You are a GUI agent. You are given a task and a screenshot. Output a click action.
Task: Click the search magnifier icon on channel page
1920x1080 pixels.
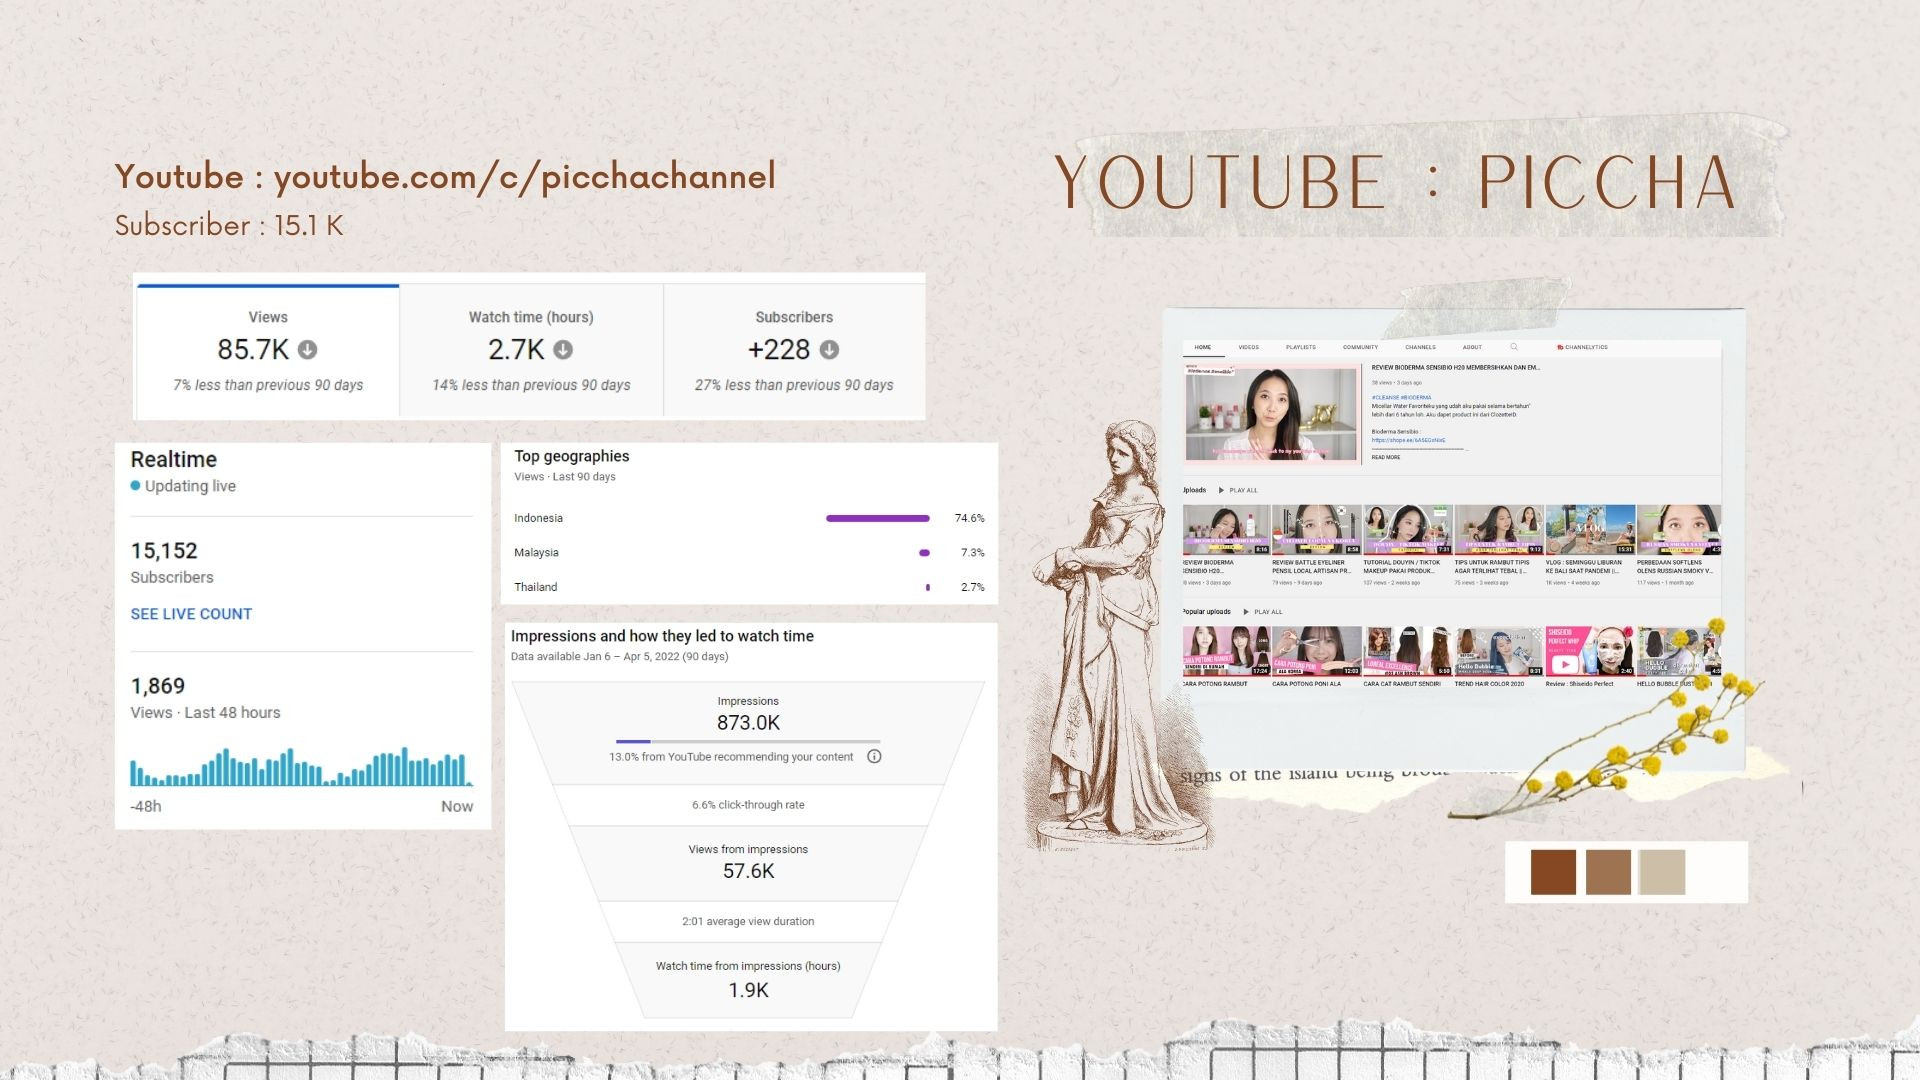point(1514,347)
